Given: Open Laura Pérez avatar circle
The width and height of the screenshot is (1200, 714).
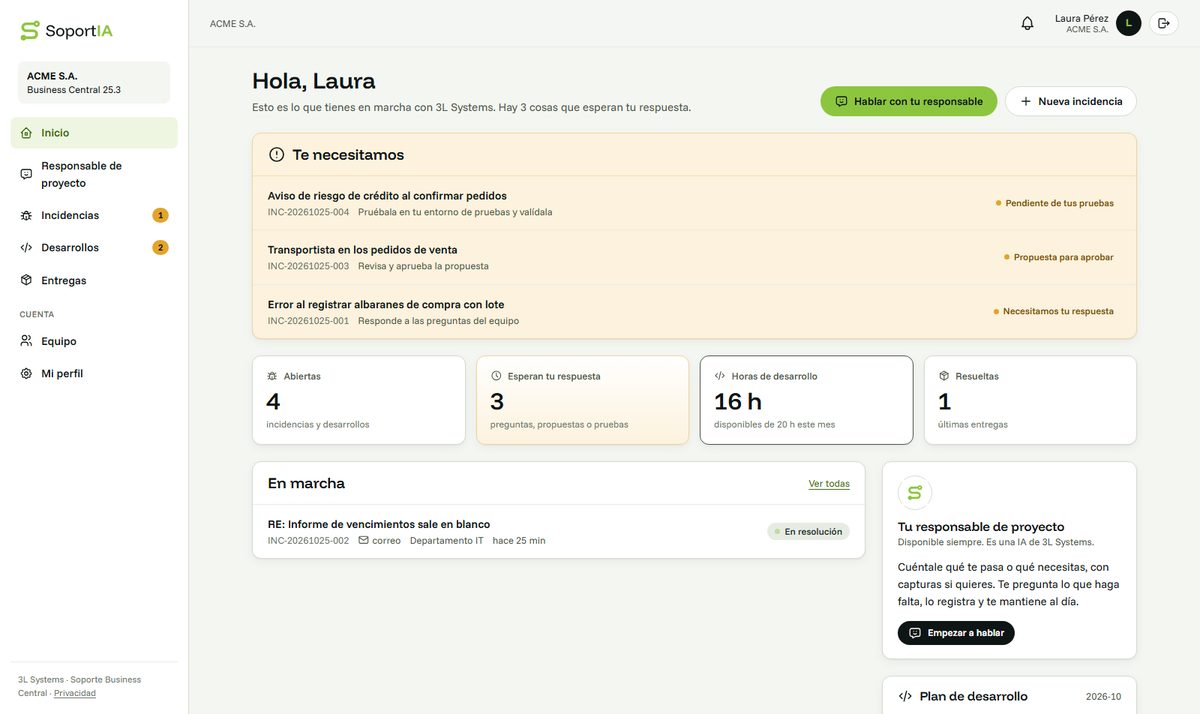Looking at the screenshot, I should pos(1128,23).
